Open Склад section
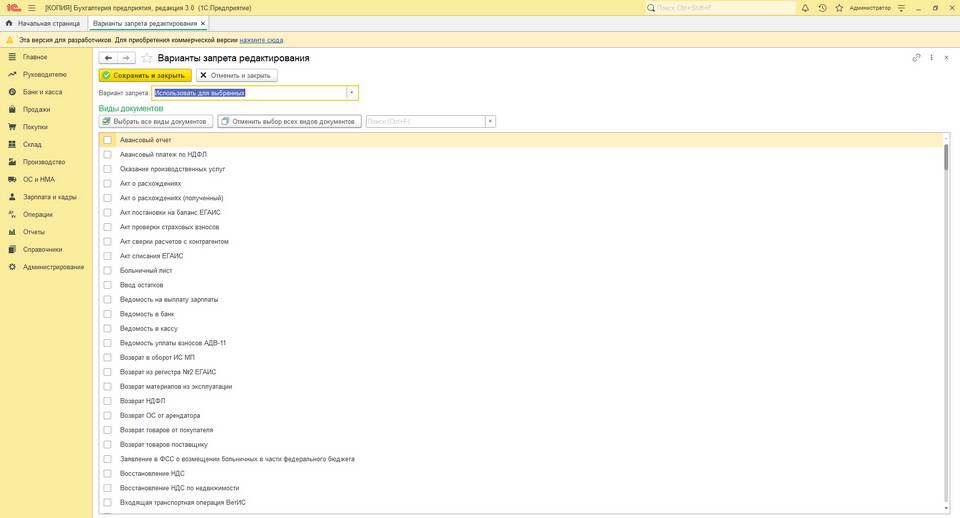Viewport: 960px width, 518px height. click(32, 145)
